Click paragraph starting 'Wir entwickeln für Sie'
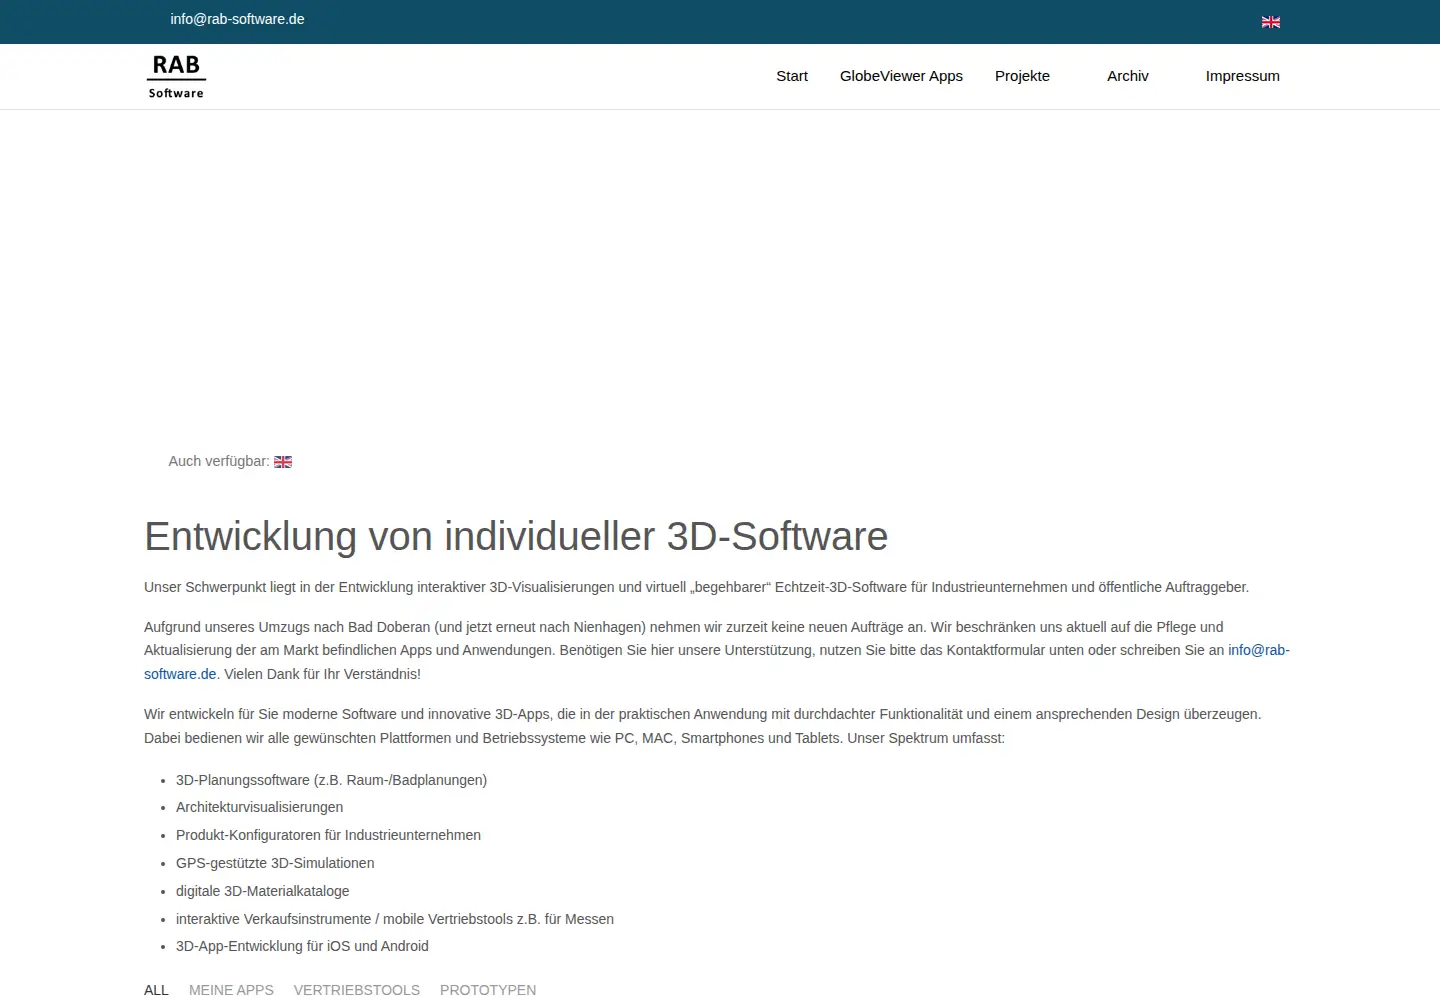Screen dimensions: 1440x1000 tap(703, 726)
